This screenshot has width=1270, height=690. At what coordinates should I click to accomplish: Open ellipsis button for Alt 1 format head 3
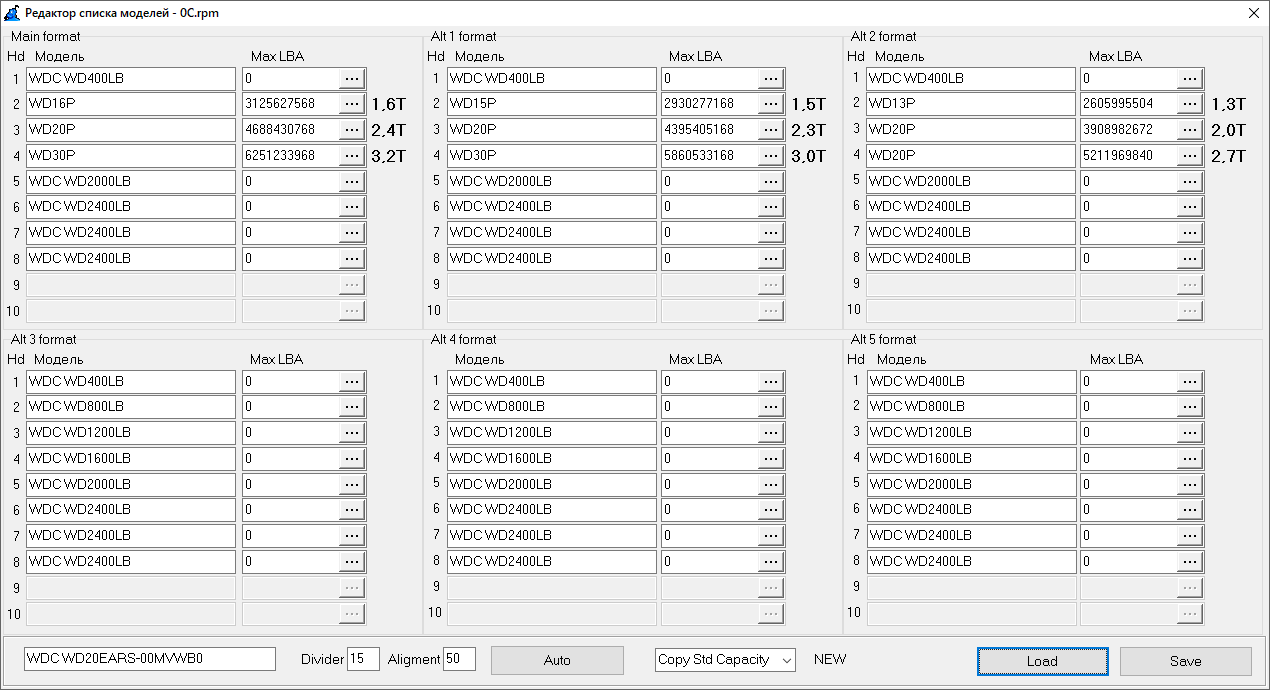tap(771, 130)
